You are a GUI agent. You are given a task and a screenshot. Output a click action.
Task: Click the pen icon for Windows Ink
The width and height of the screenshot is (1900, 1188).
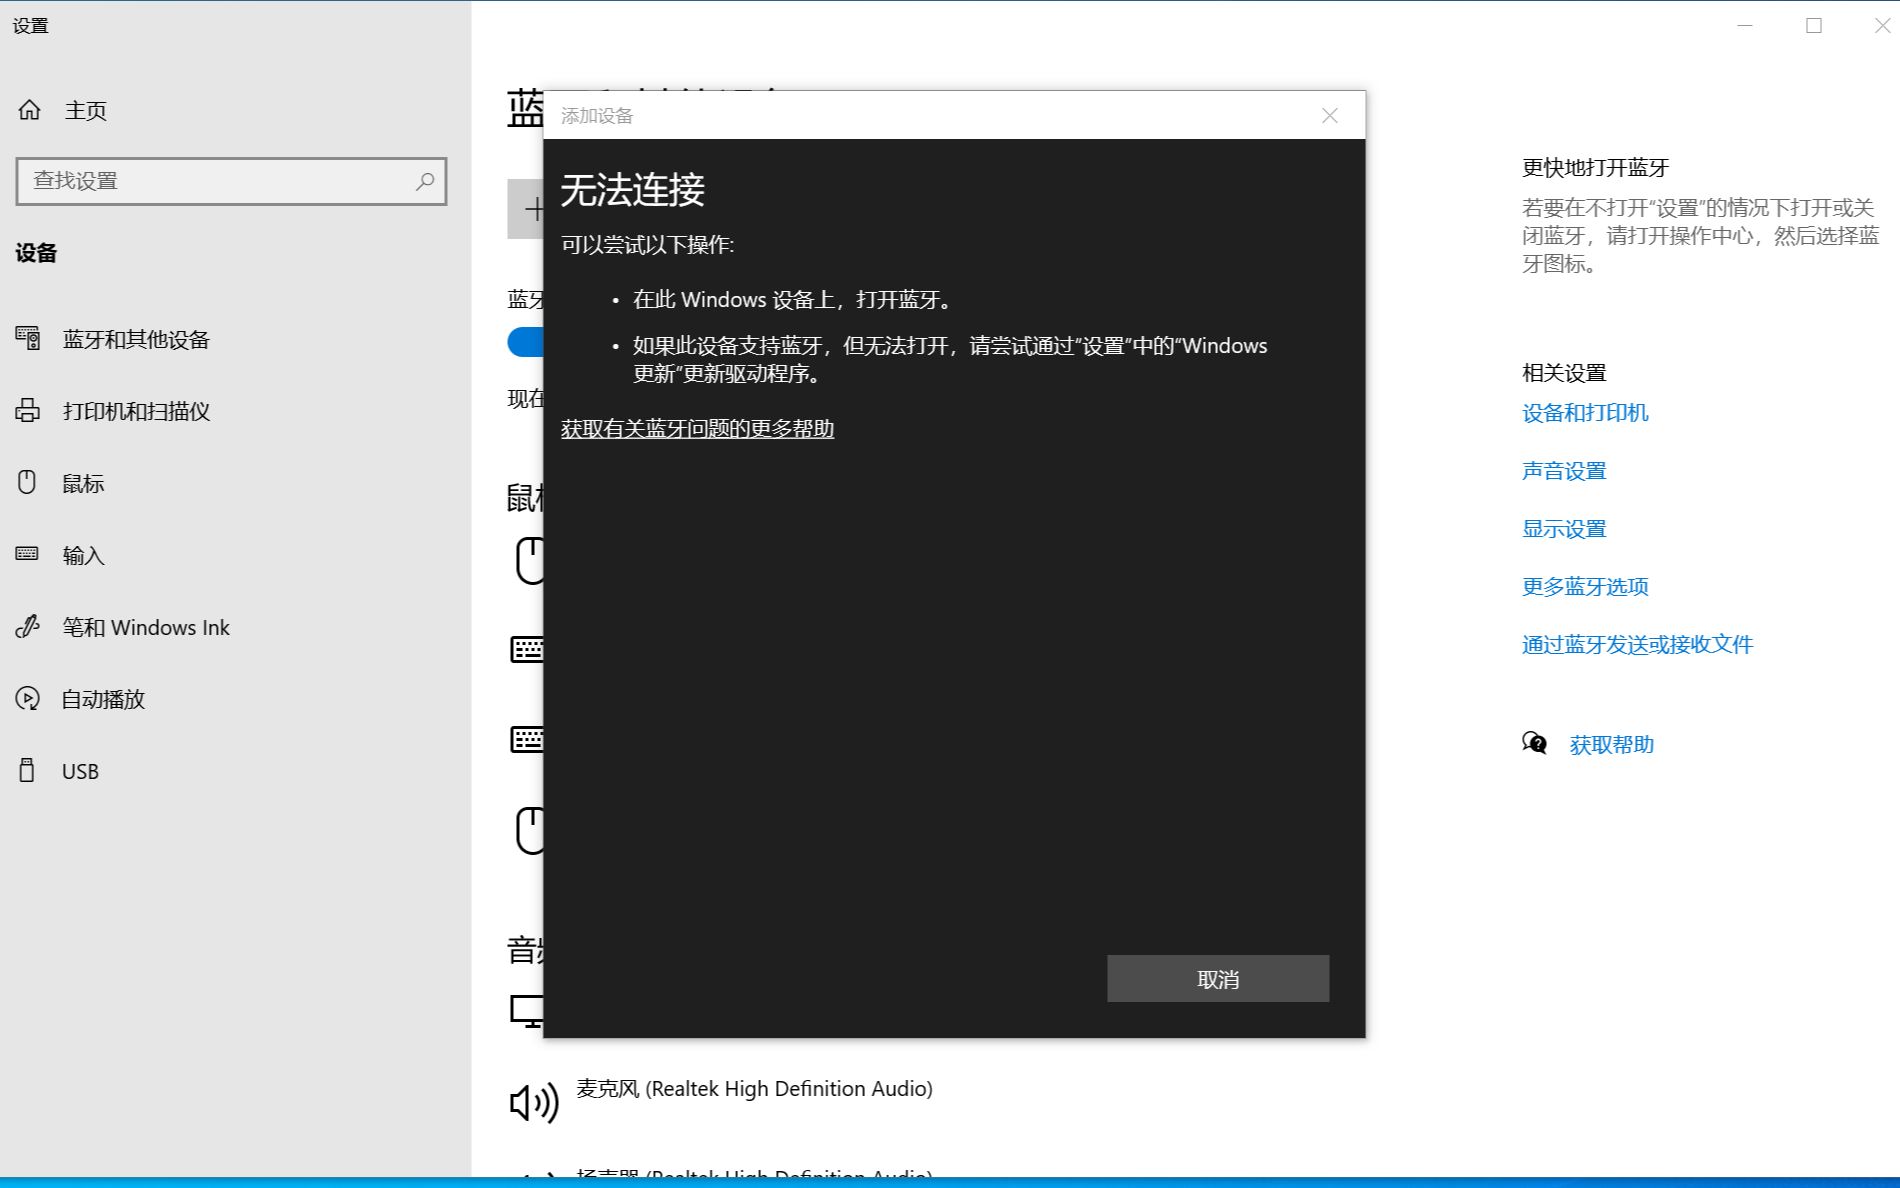(x=28, y=627)
